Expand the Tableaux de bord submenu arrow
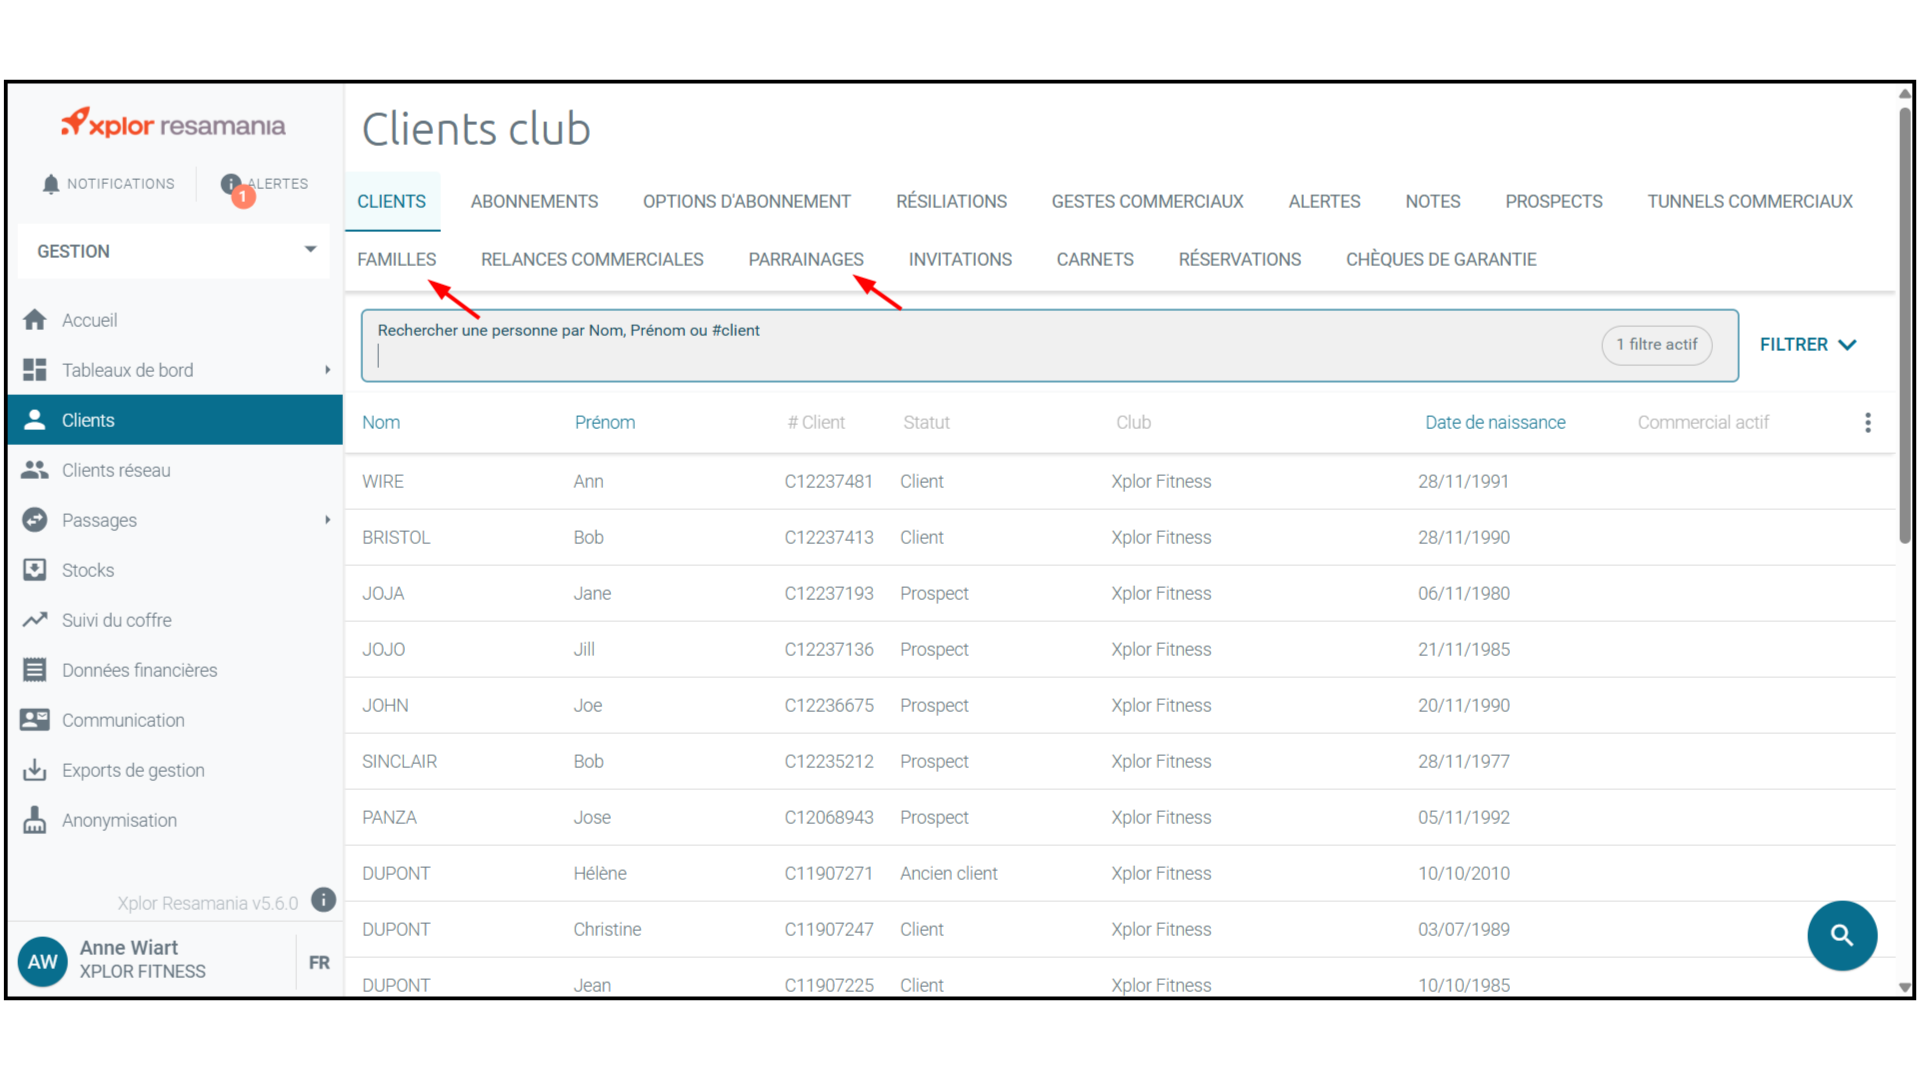 pyautogui.click(x=327, y=370)
